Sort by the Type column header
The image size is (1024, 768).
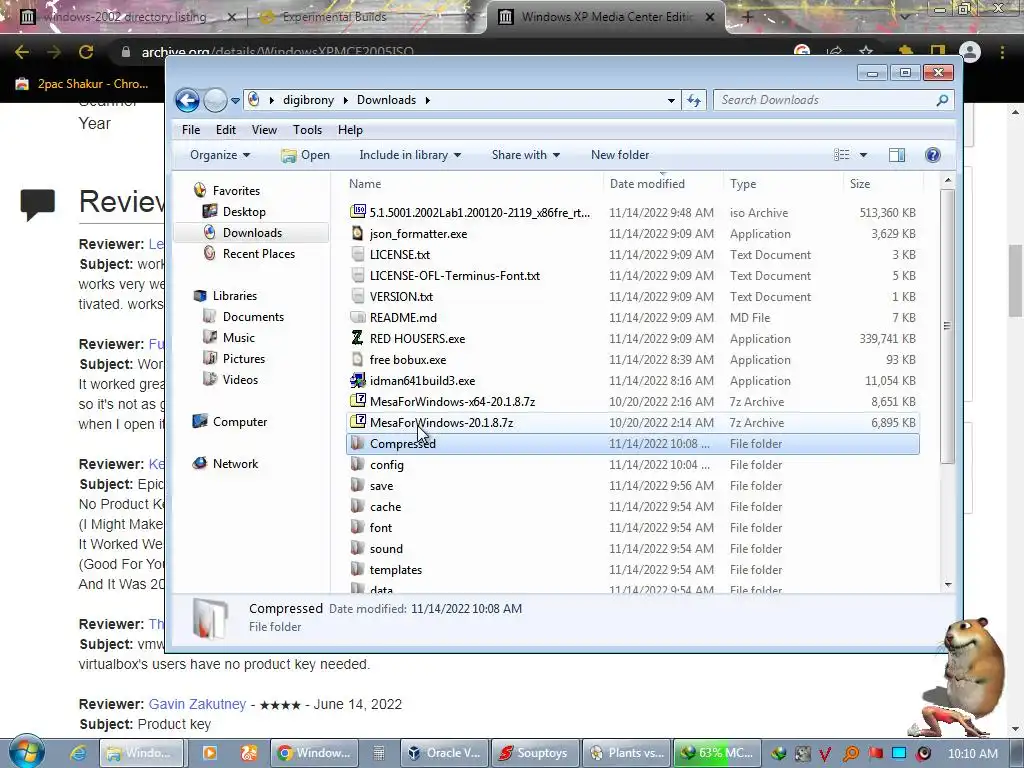point(743,184)
